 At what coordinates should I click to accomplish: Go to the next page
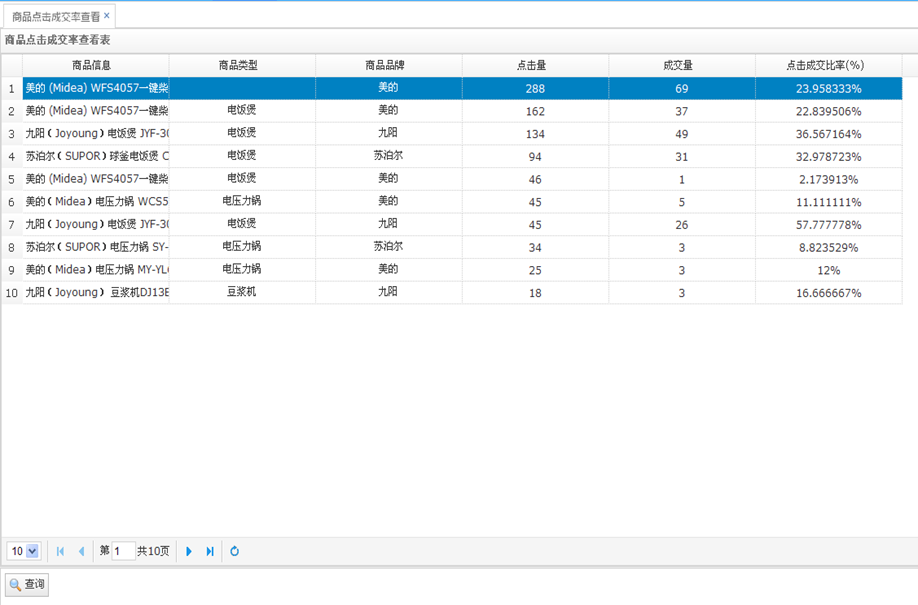pos(189,551)
